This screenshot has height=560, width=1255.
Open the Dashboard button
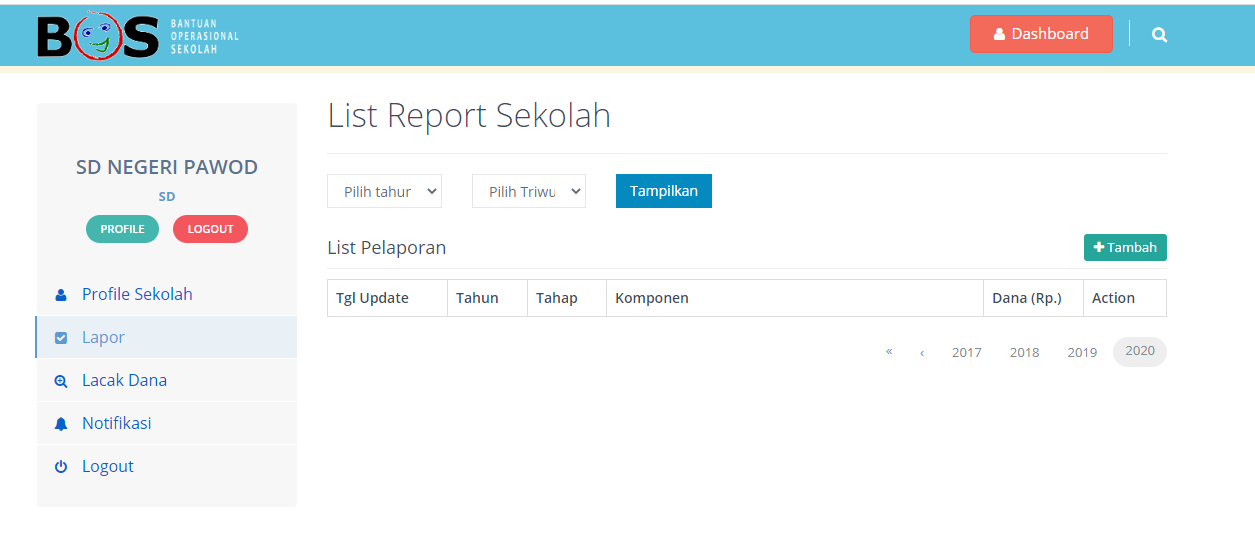(x=1041, y=34)
